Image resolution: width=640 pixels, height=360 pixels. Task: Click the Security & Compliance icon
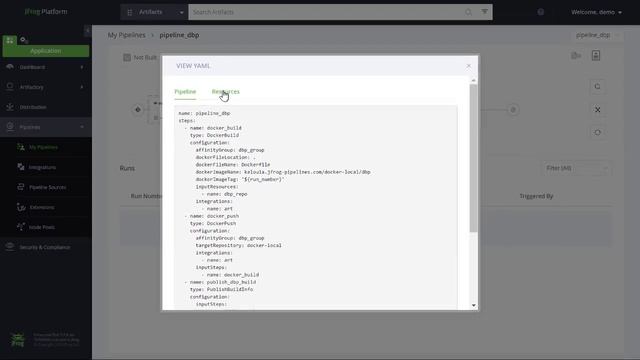10,247
